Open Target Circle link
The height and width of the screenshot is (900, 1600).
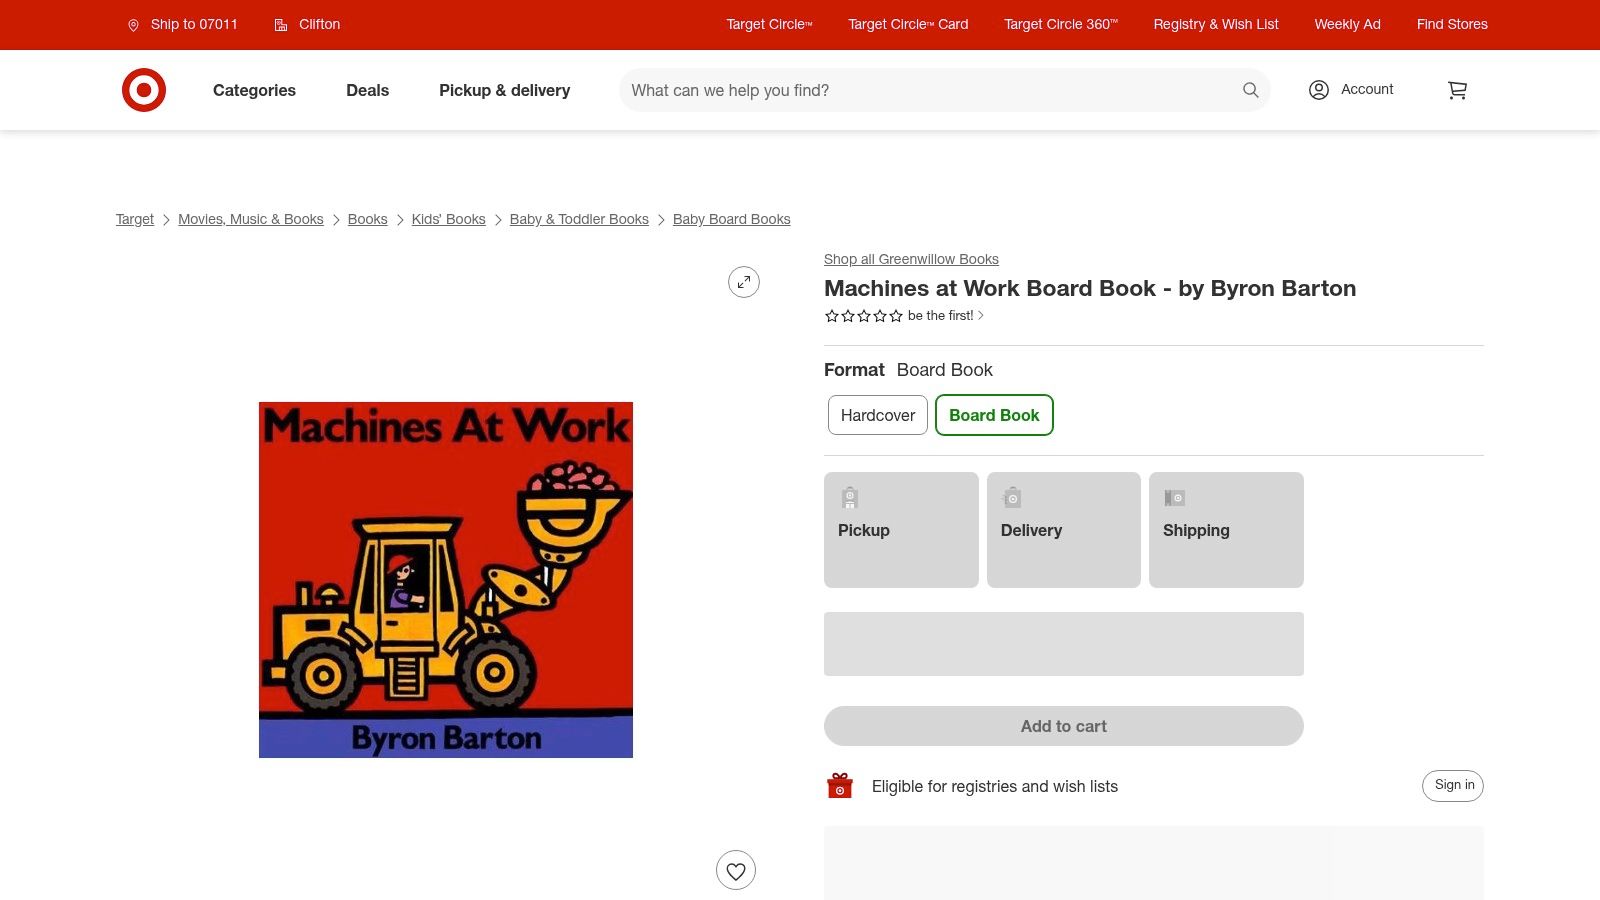[769, 25]
